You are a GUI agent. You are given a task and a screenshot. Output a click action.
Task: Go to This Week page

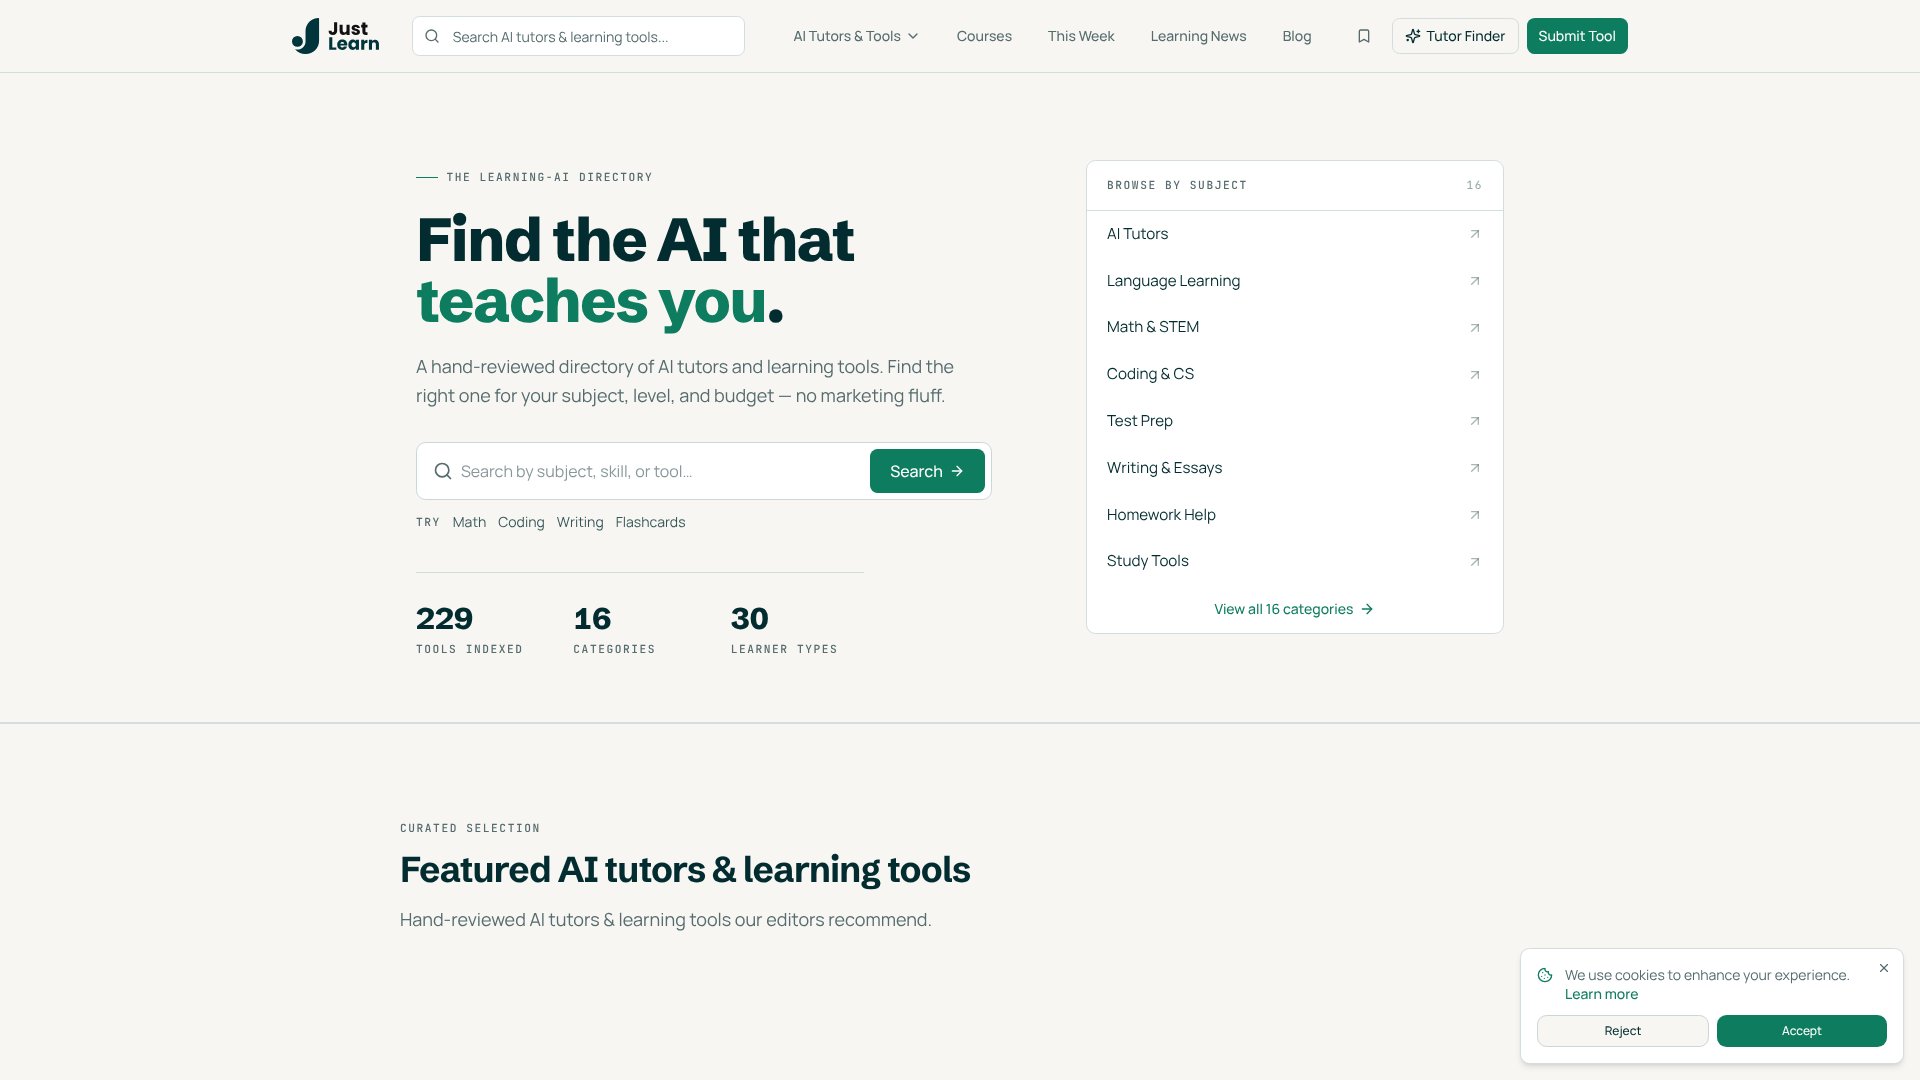[x=1081, y=36]
